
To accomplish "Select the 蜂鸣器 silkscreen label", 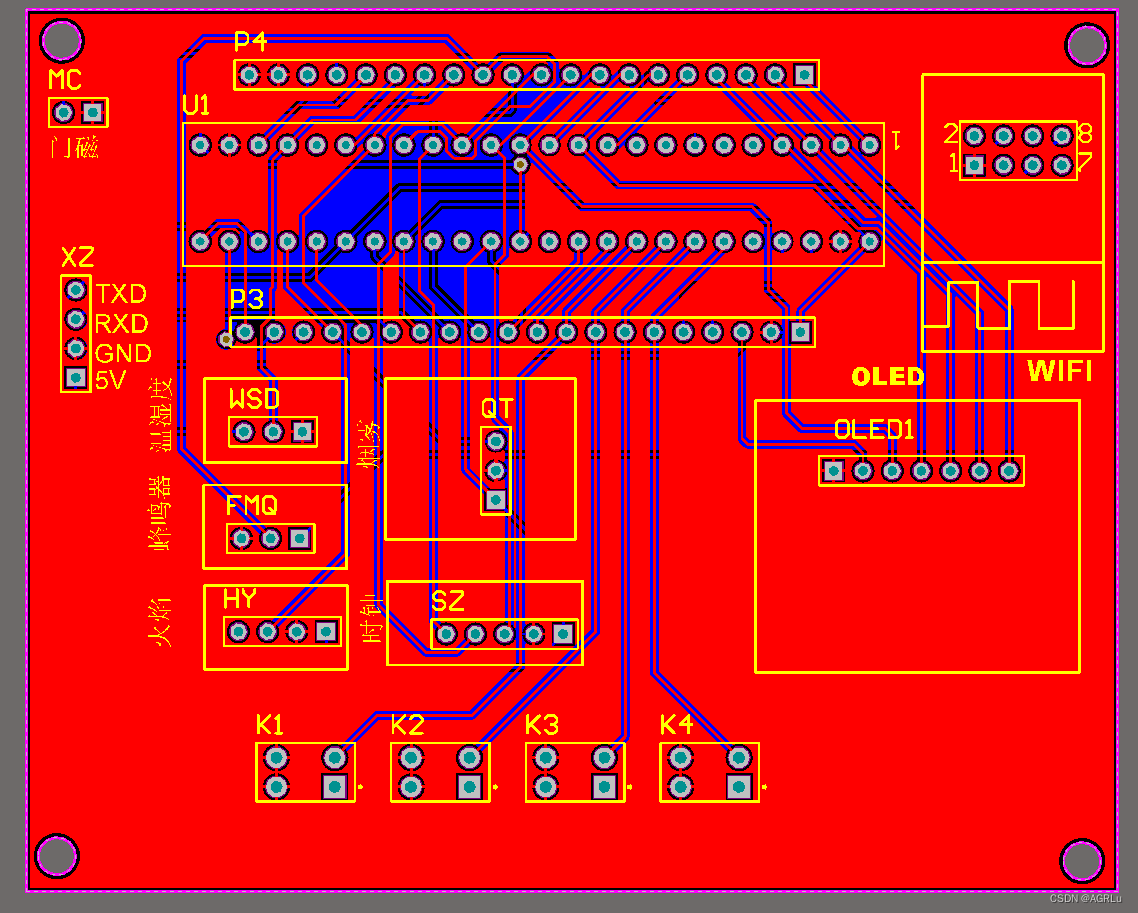I will tap(160, 513).
